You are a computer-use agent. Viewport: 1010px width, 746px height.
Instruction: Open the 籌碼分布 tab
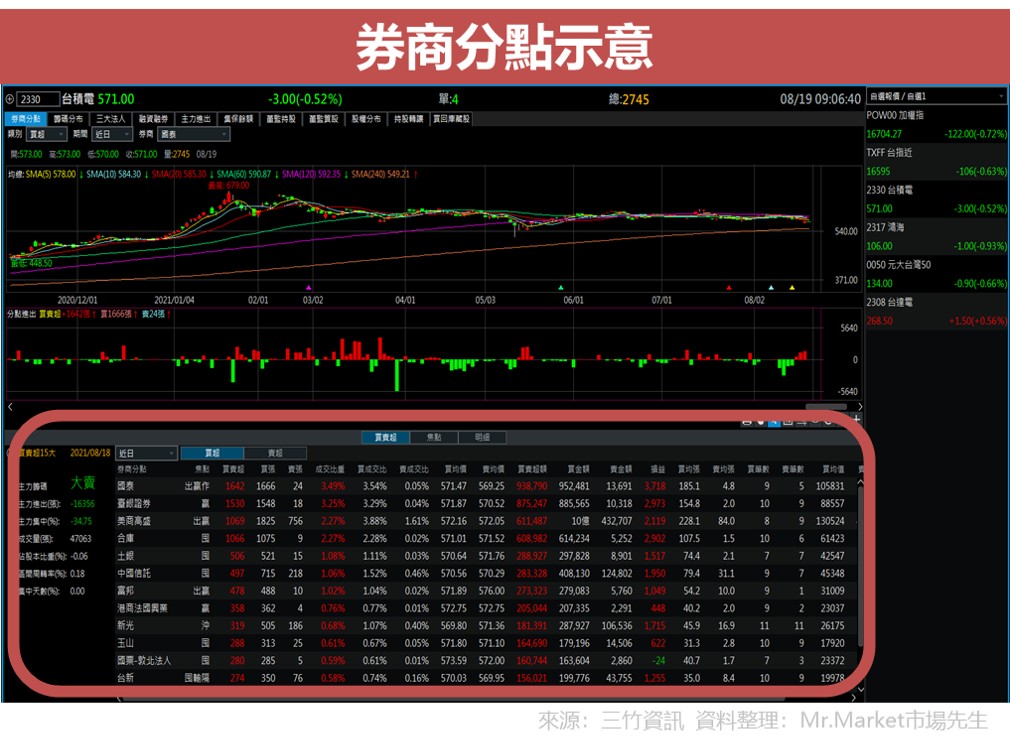(68, 119)
